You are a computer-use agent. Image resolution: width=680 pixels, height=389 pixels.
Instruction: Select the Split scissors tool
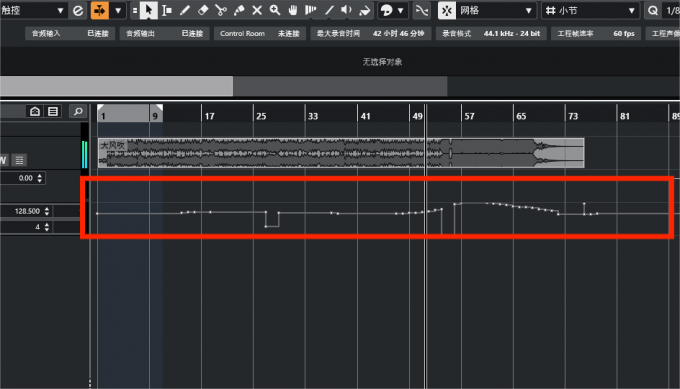pyautogui.click(x=221, y=10)
